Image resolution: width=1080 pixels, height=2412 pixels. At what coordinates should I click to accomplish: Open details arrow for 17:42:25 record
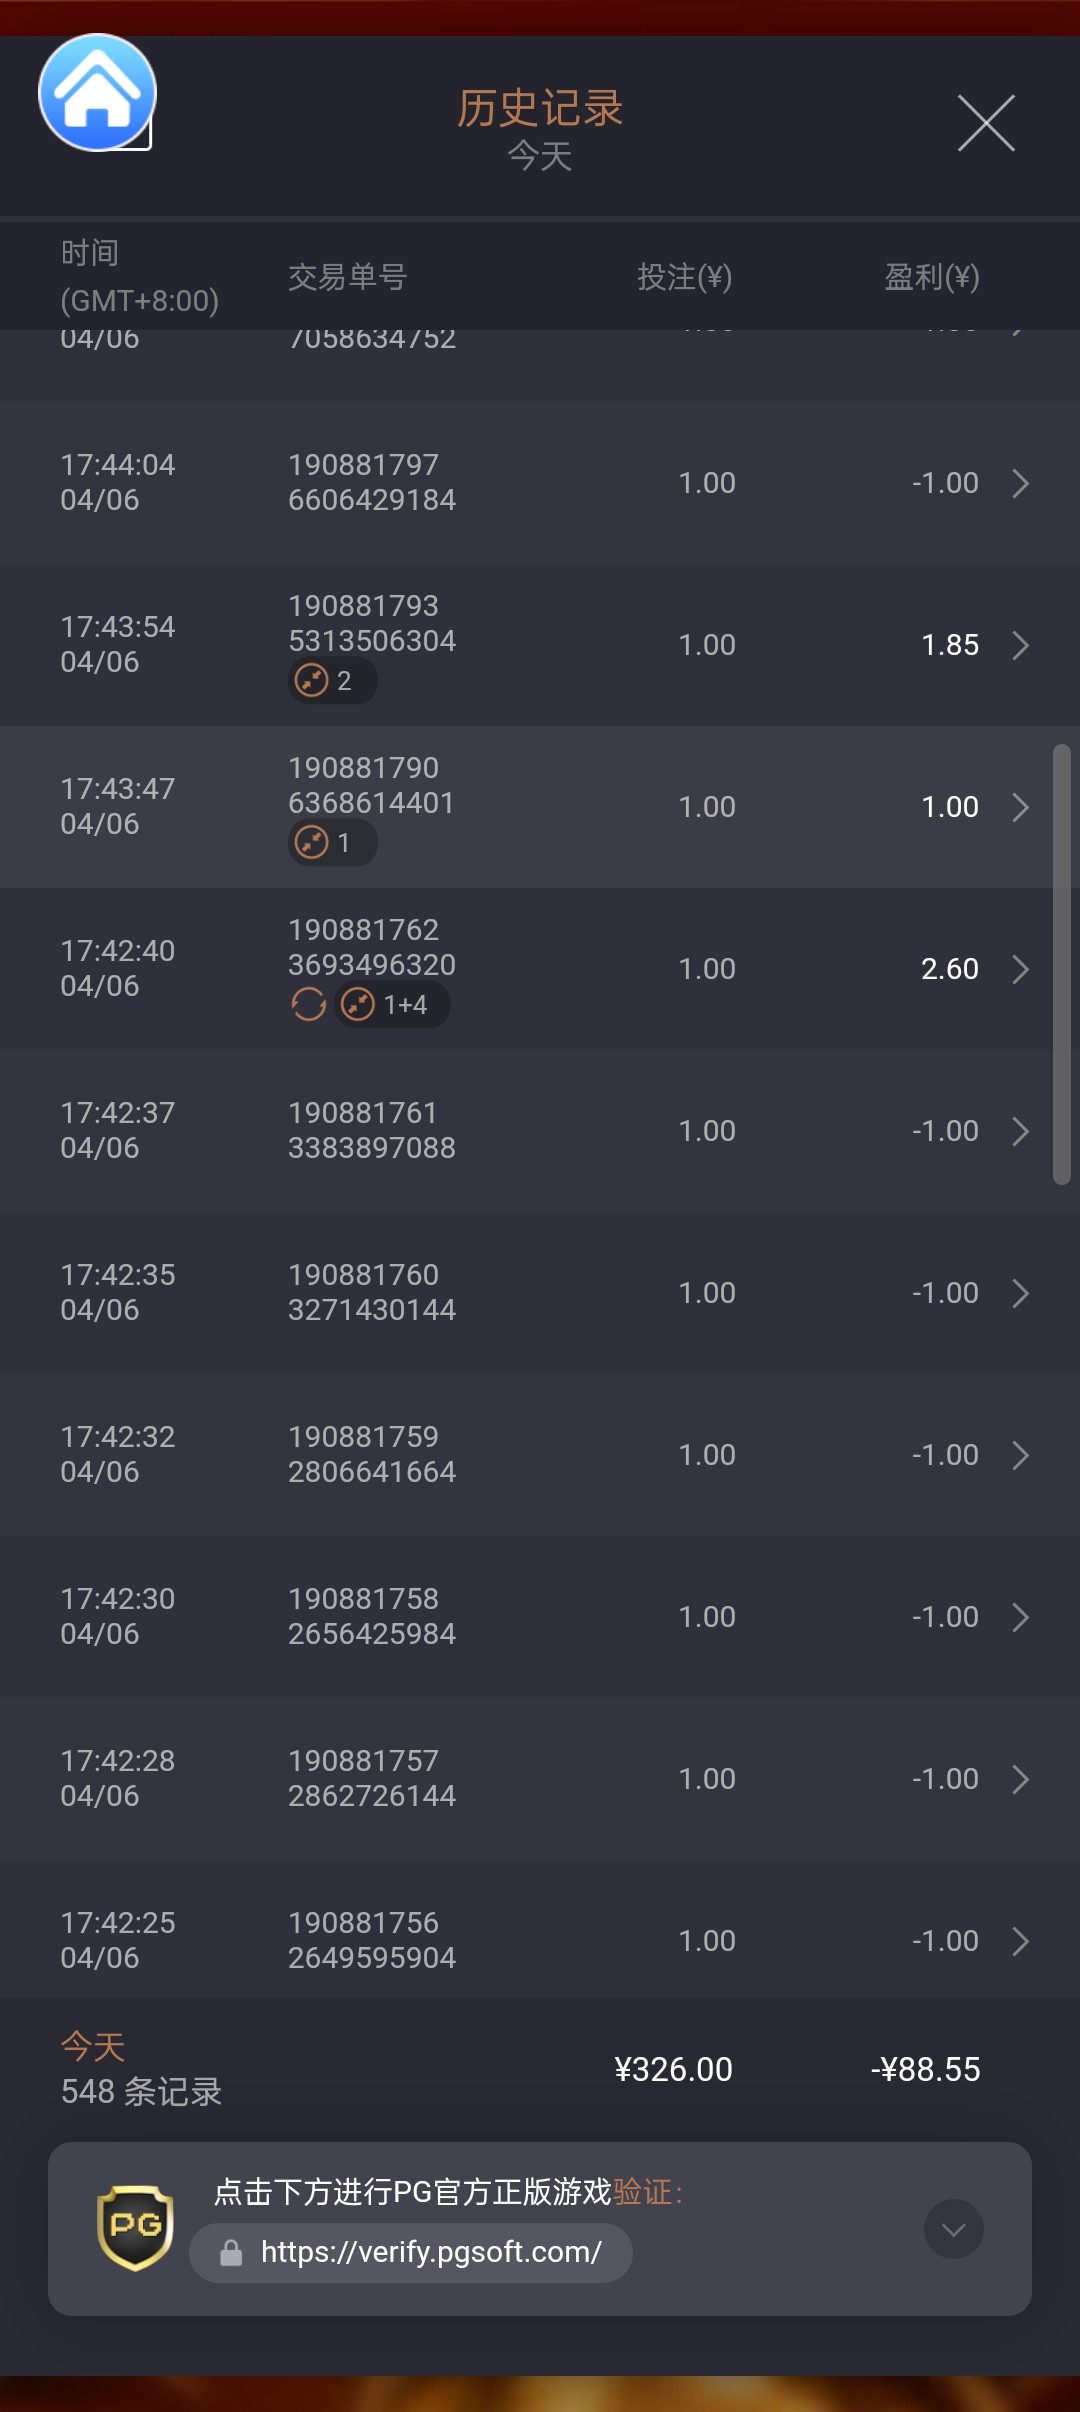coord(1020,1941)
